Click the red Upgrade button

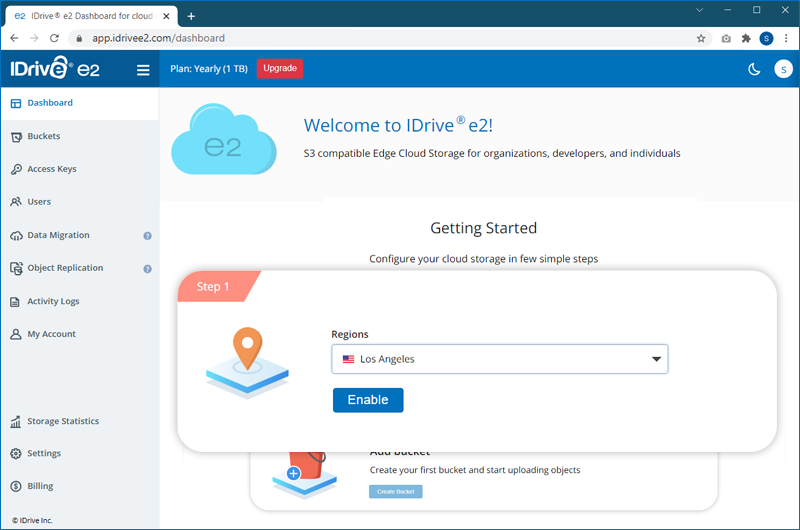coord(280,68)
